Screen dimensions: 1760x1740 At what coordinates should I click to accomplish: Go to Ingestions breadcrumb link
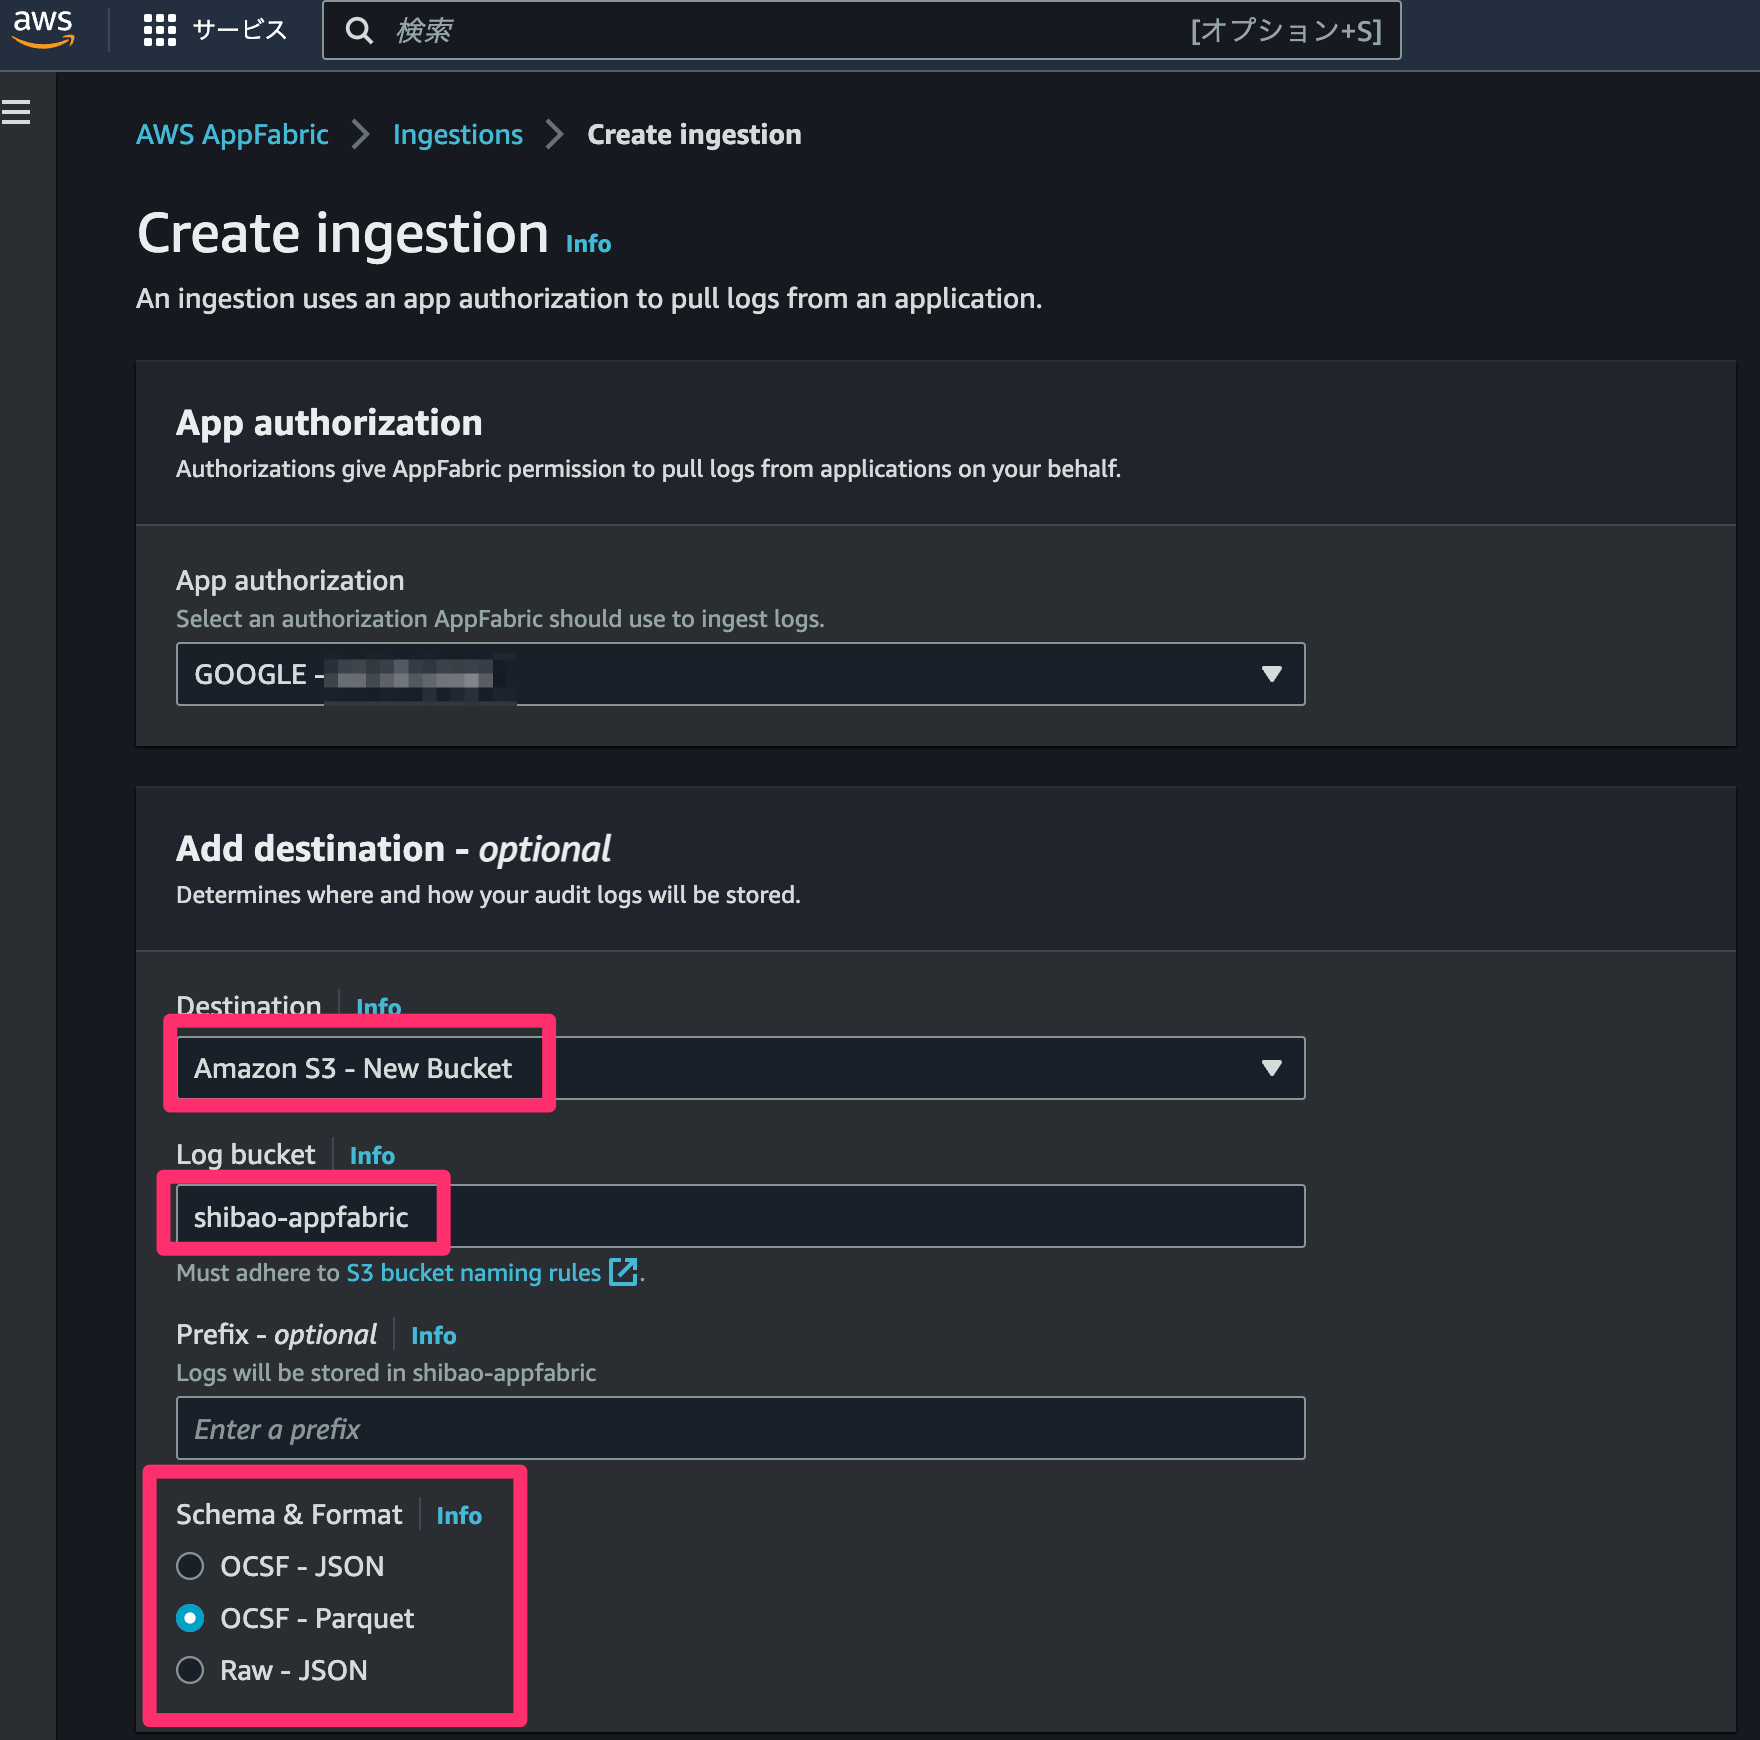[458, 134]
